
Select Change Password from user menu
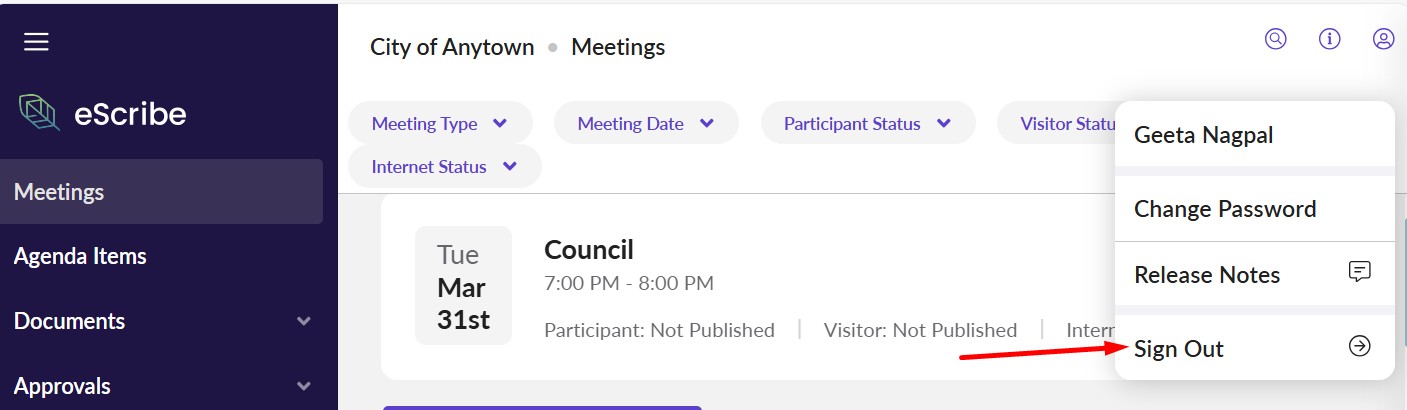(1225, 209)
